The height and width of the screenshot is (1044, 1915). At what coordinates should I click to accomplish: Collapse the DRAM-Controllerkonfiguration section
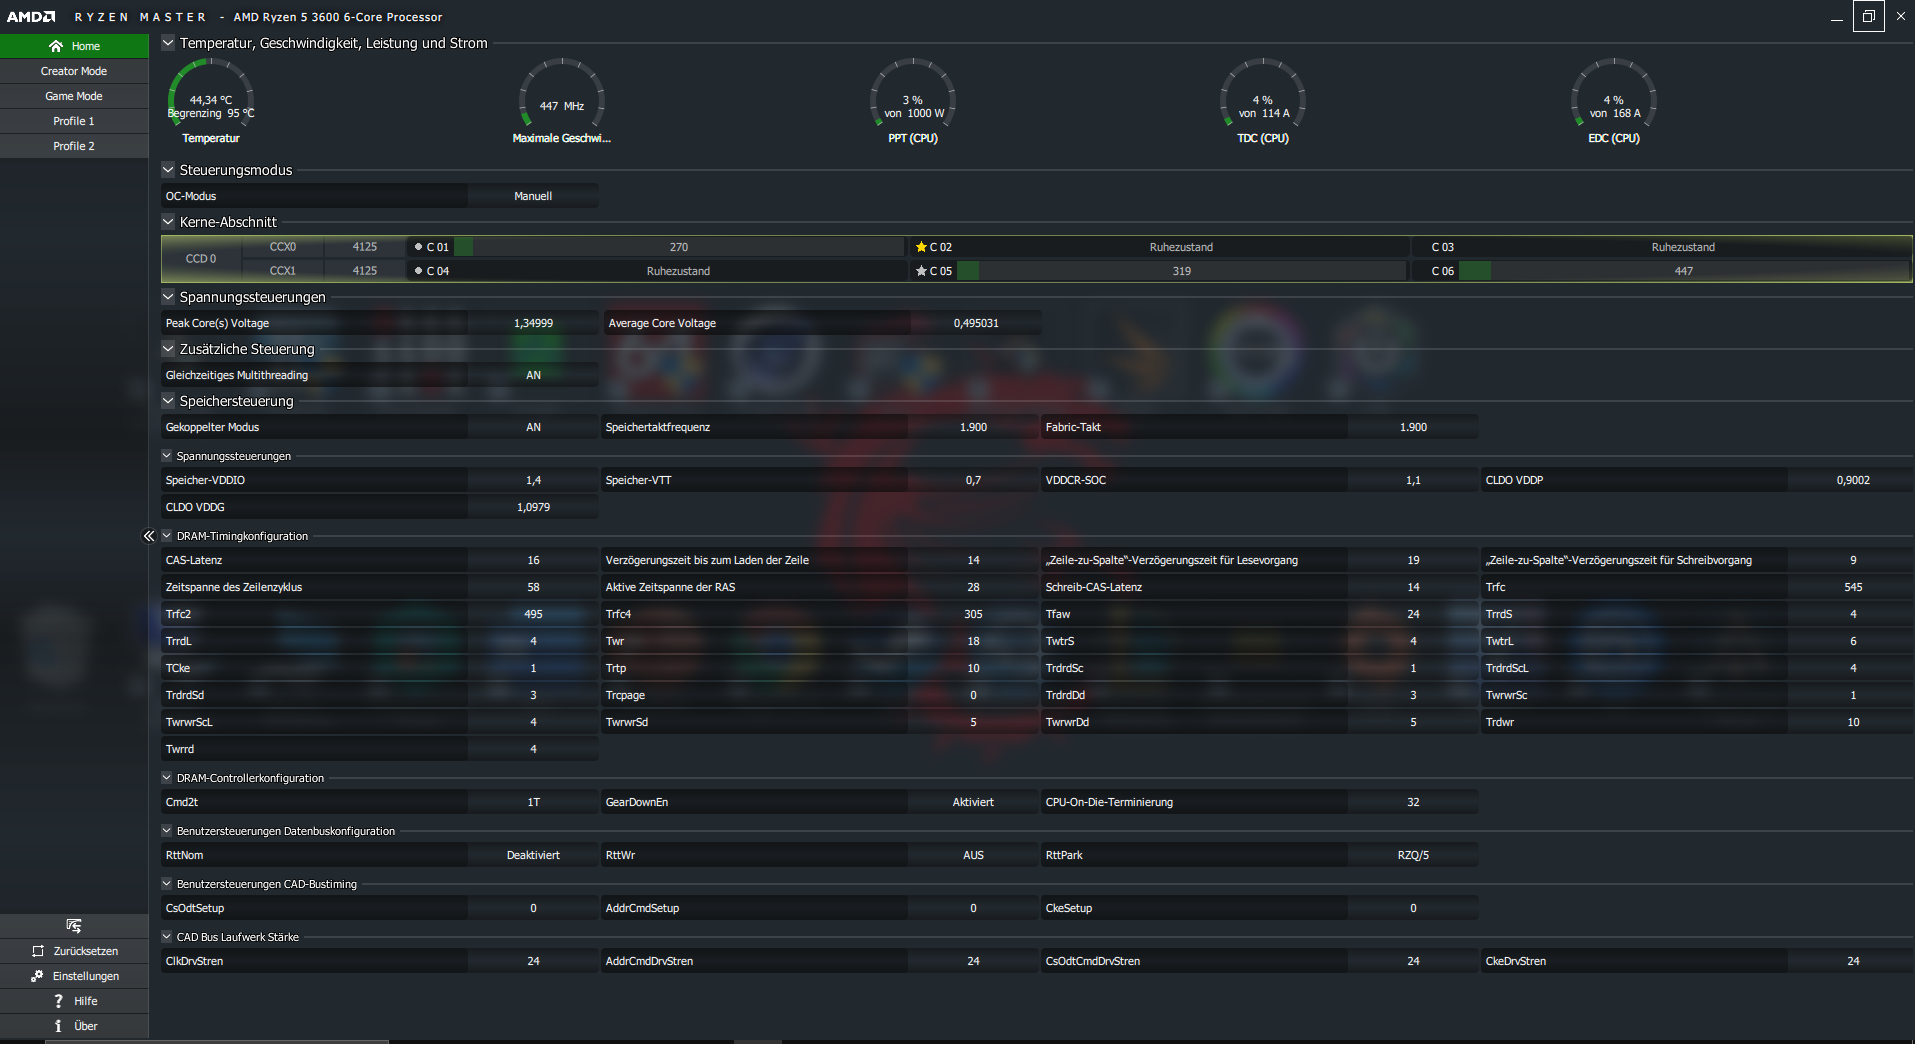tap(167, 778)
